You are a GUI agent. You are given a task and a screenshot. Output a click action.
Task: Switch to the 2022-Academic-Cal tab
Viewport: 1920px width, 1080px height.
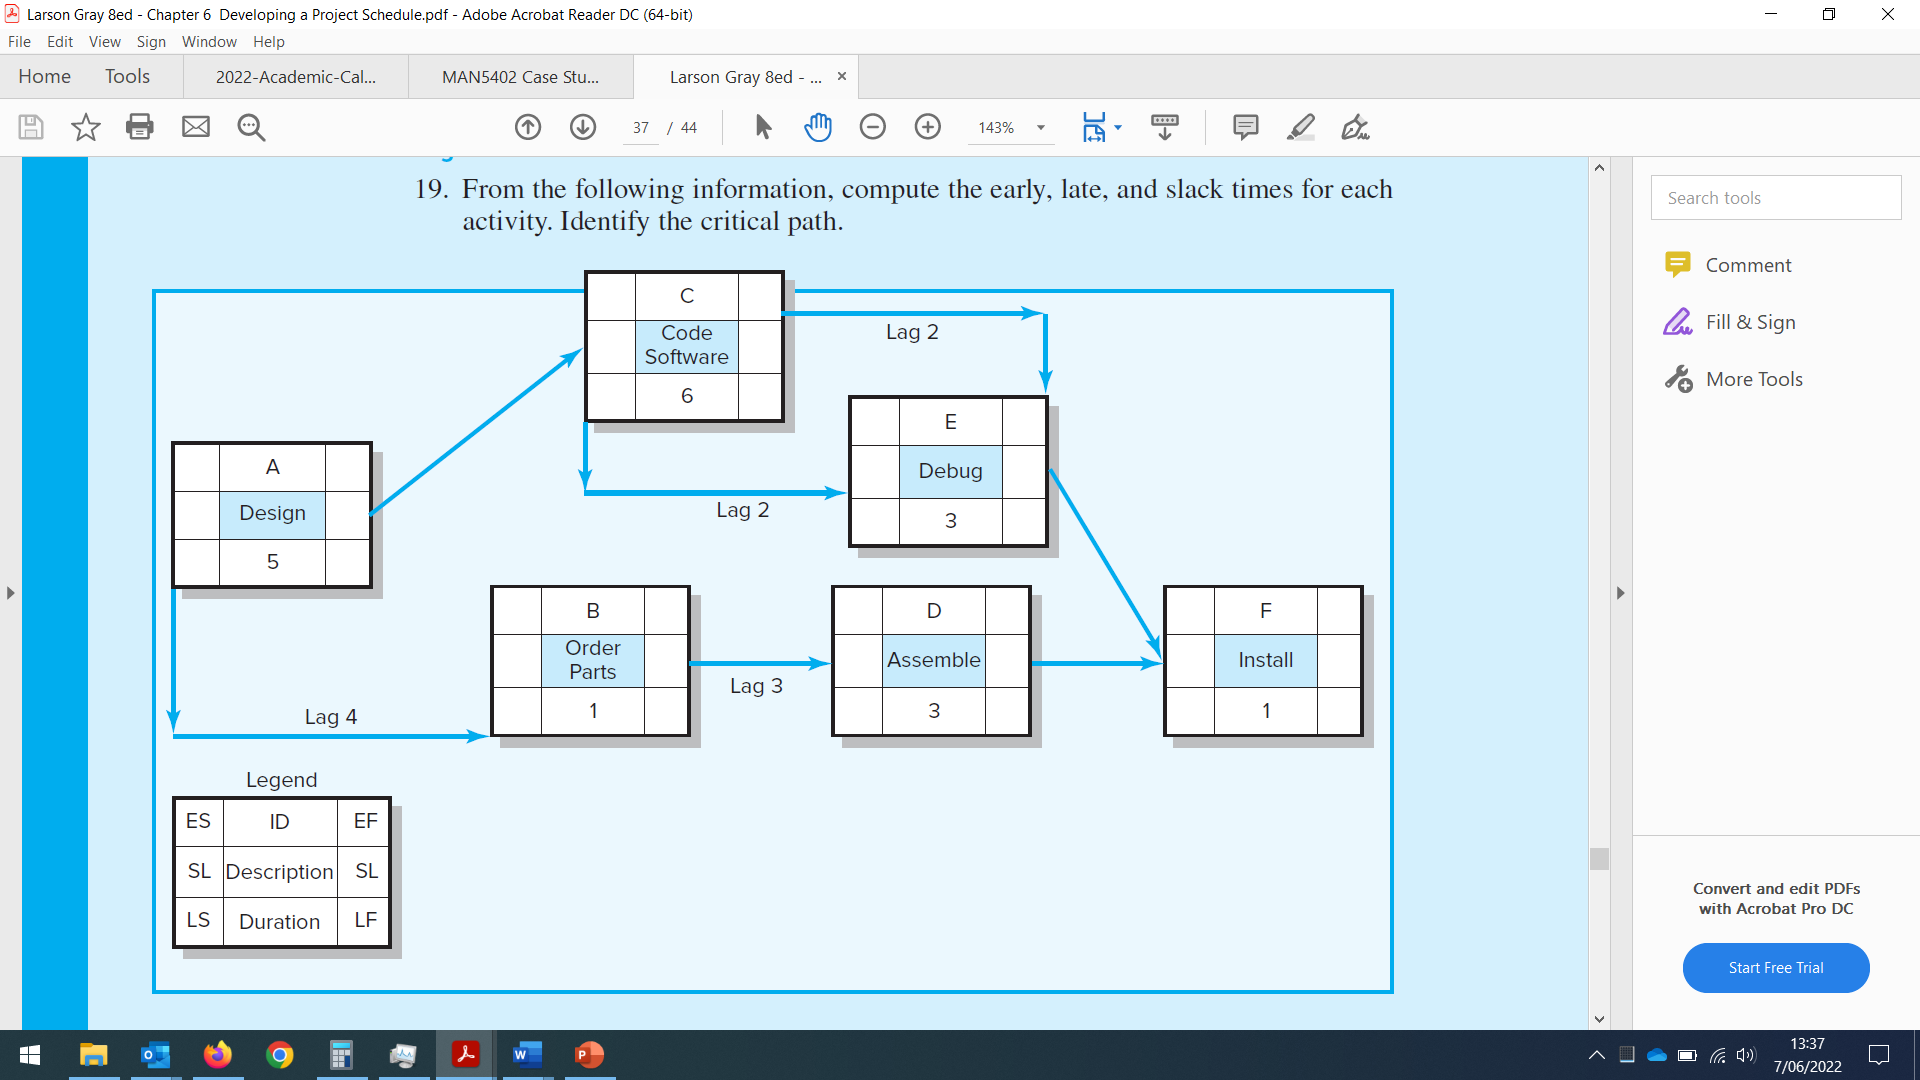pos(297,75)
